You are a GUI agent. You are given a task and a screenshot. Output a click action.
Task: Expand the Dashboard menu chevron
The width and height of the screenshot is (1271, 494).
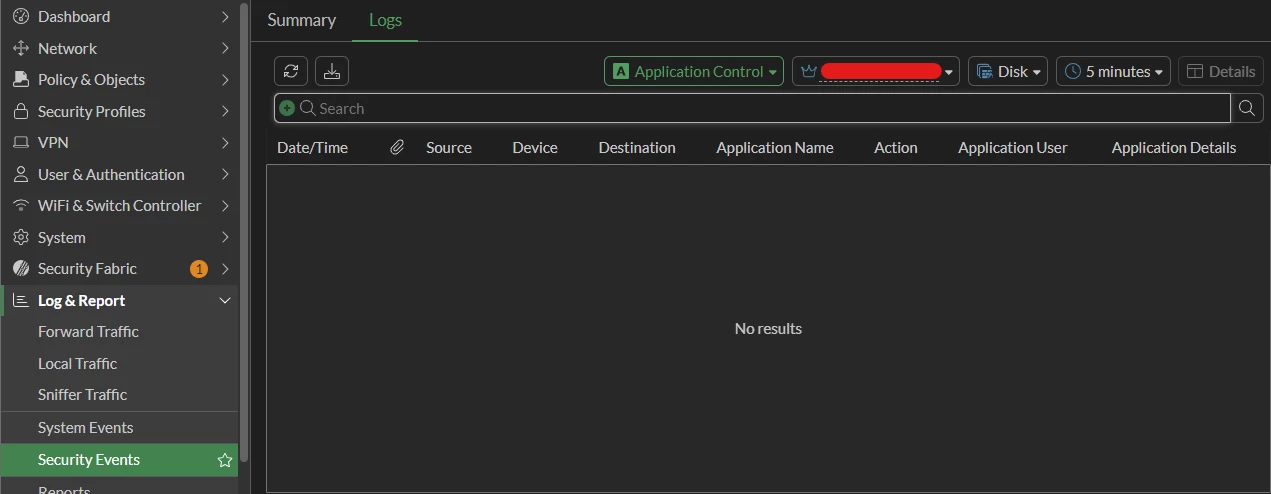click(225, 17)
